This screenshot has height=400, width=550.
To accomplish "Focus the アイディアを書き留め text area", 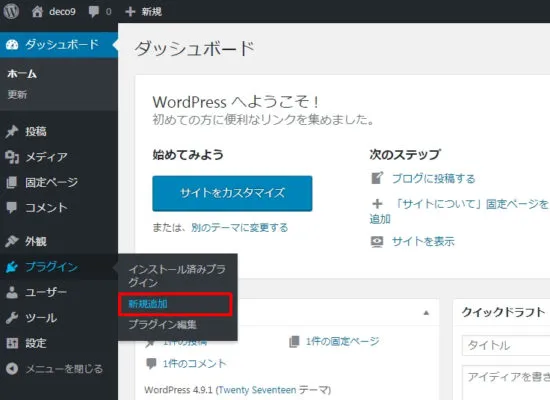I will coord(506,382).
